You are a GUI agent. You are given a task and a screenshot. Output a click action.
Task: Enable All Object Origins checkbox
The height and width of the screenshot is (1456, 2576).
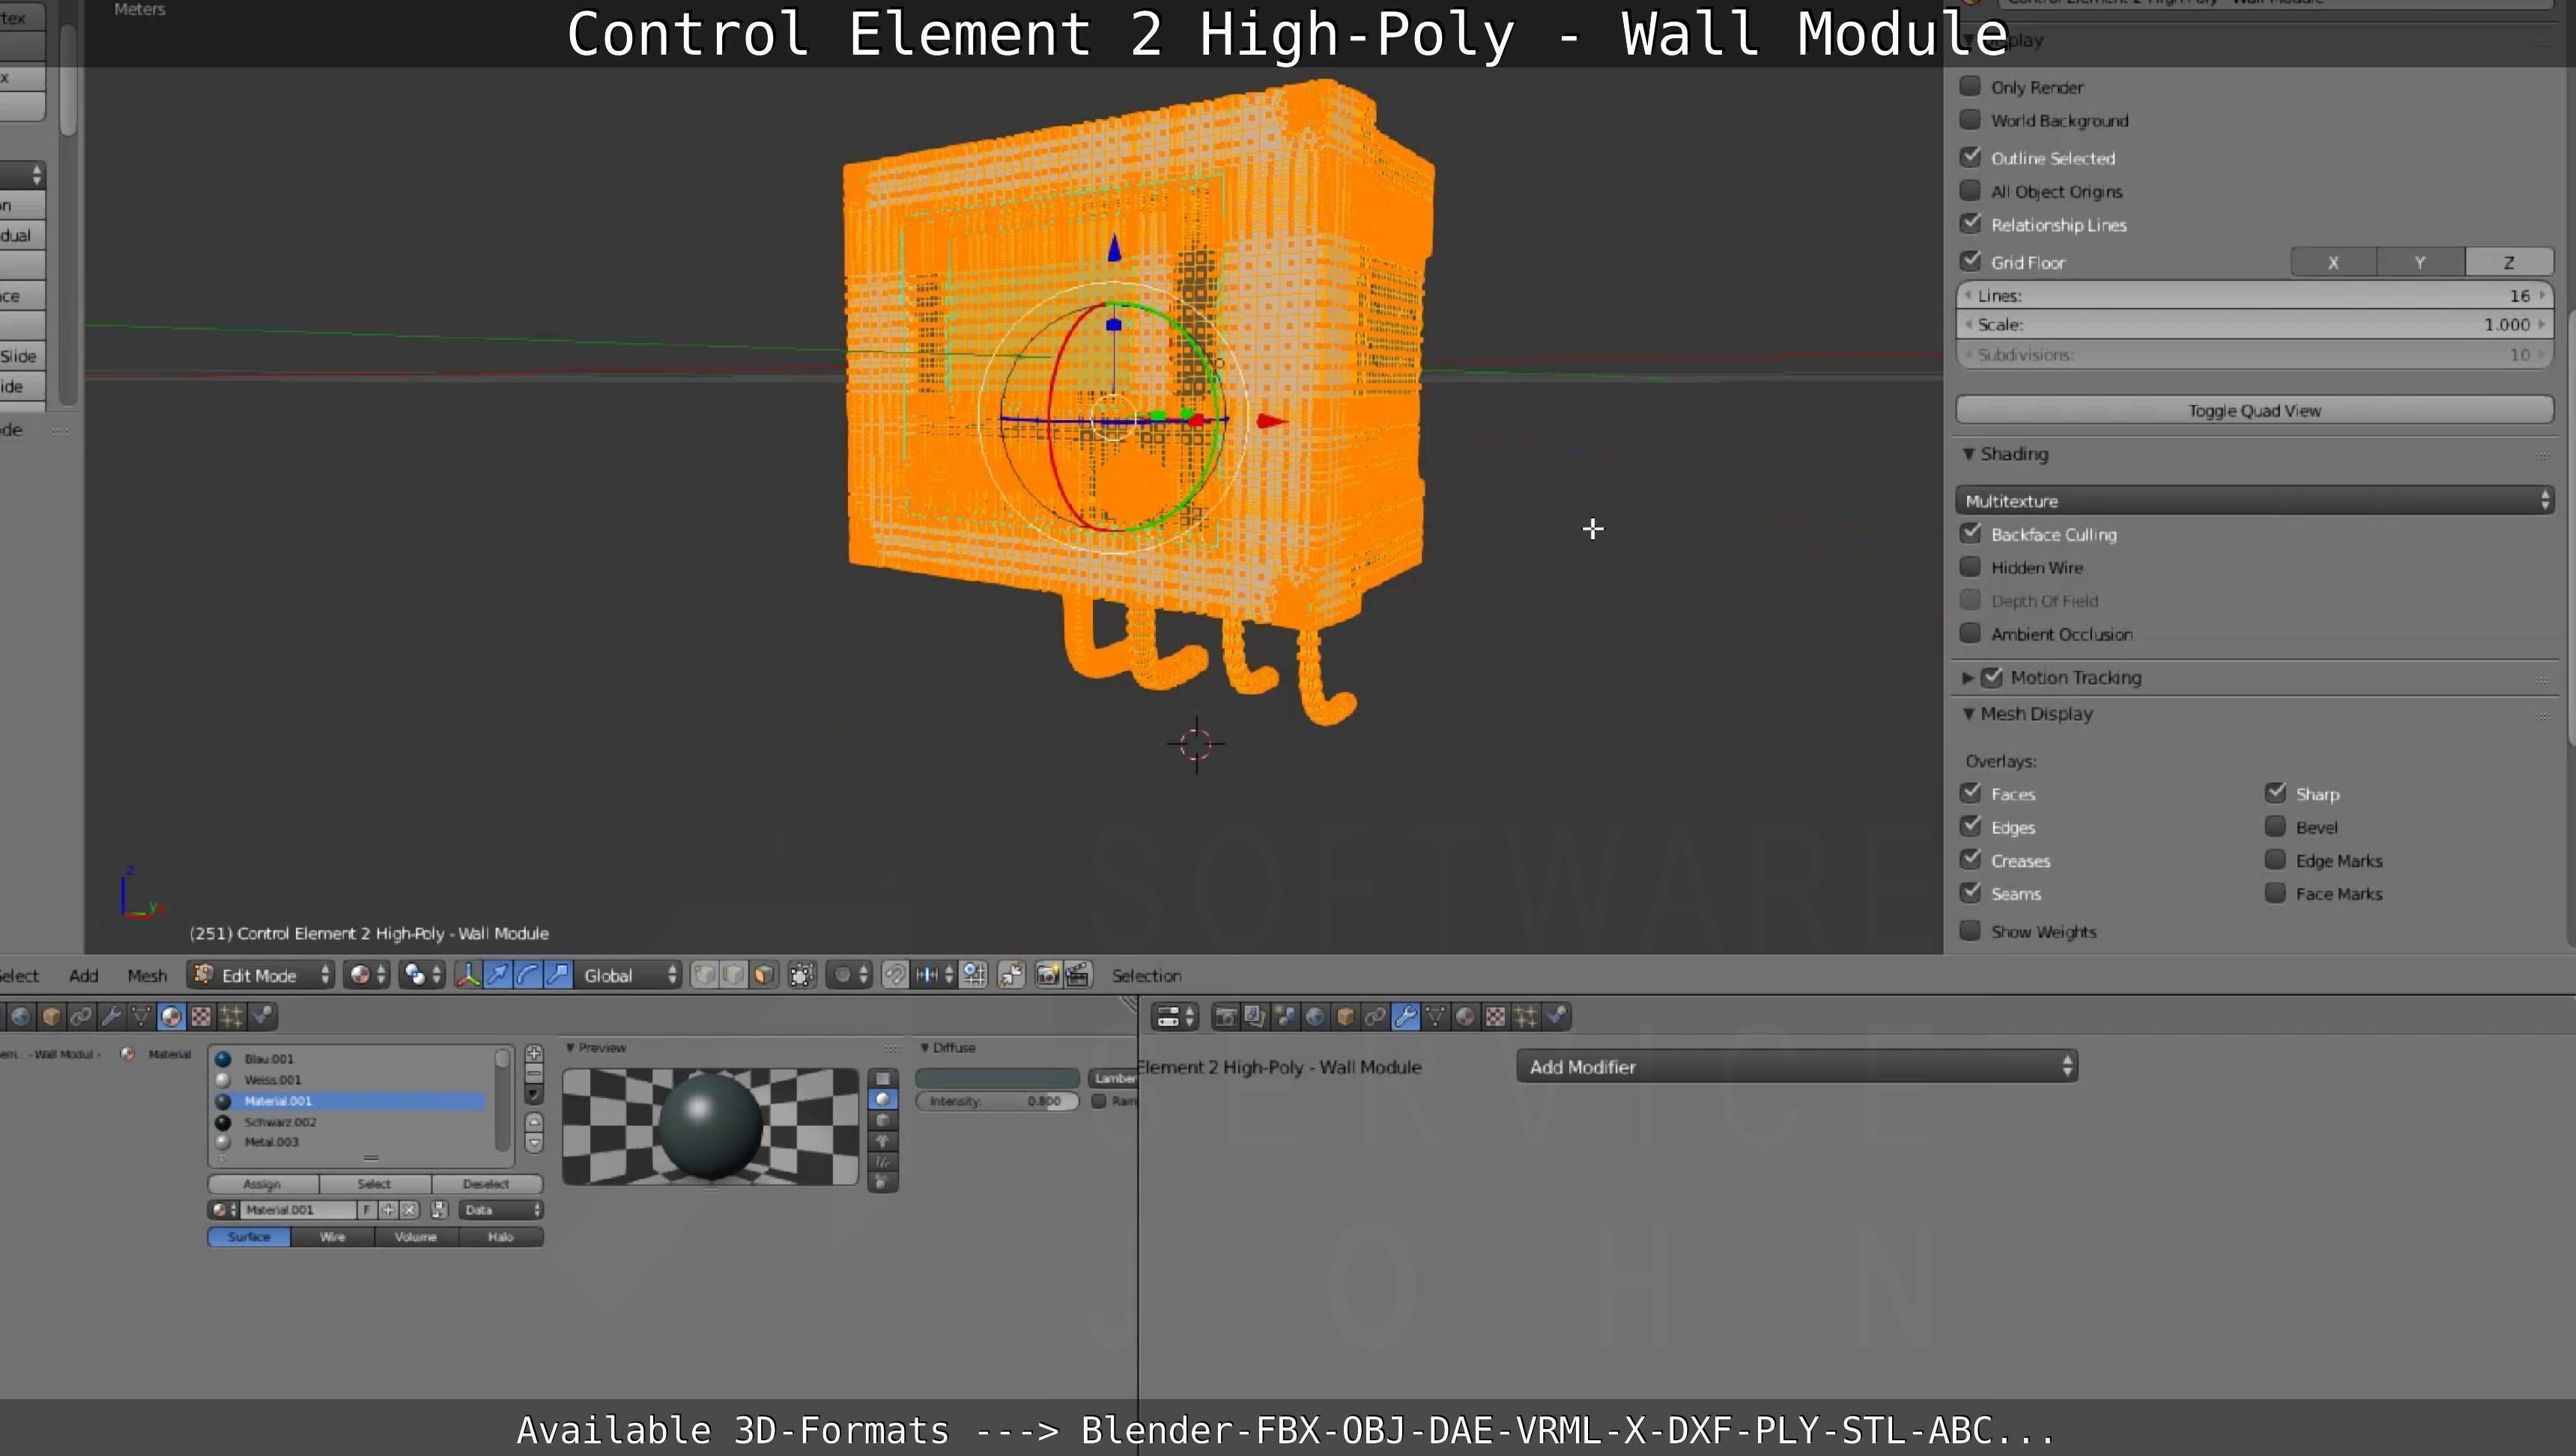pyautogui.click(x=1970, y=190)
